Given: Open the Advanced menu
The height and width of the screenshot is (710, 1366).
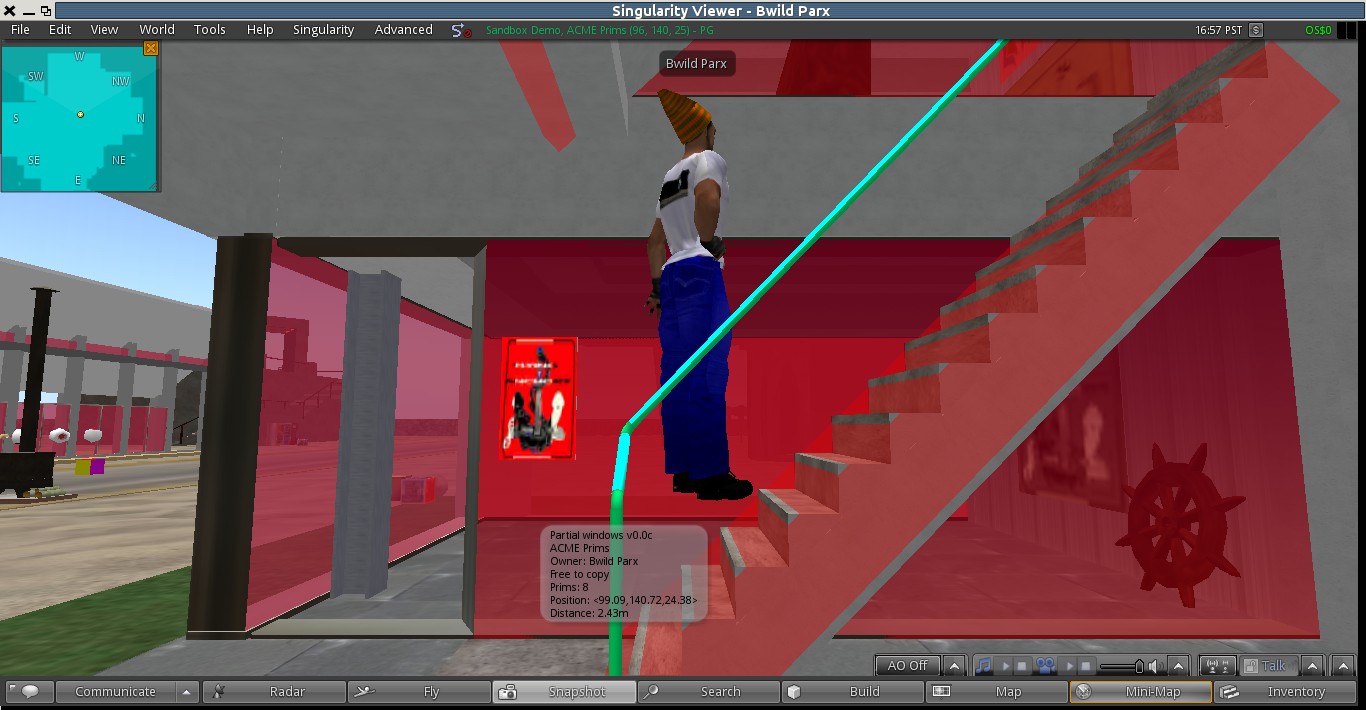Looking at the screenshot, I should (x=403, y=30).
